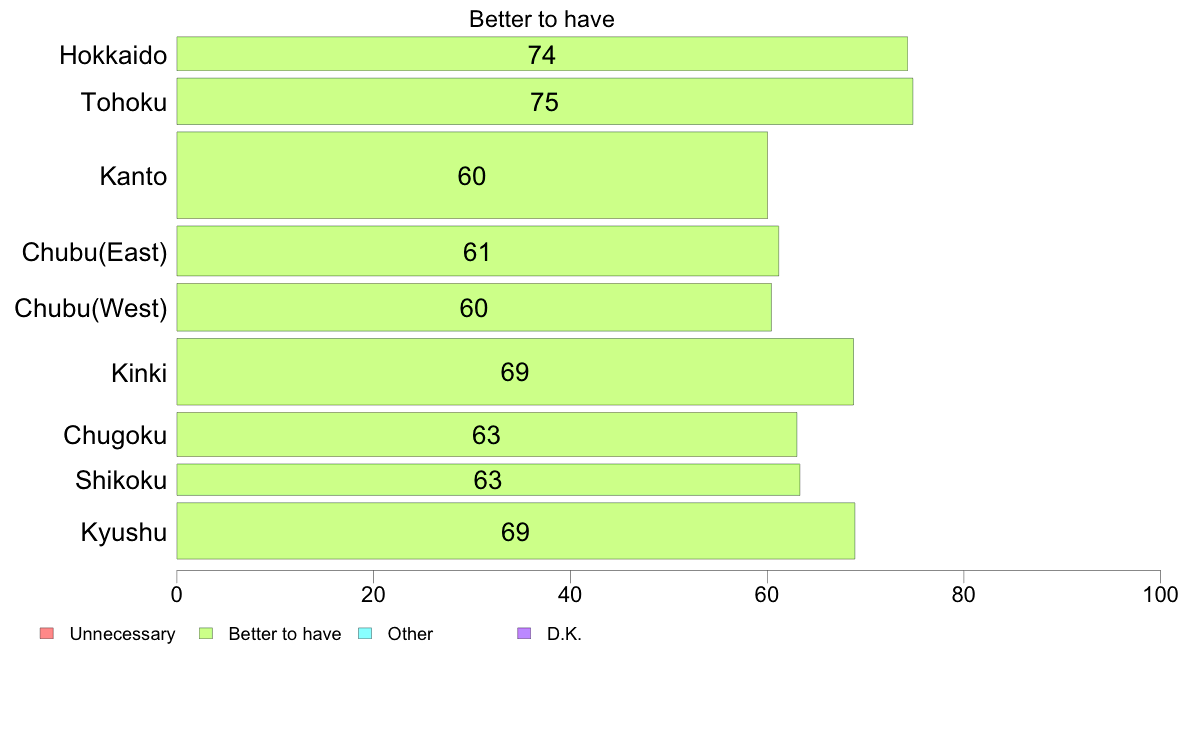Click the Kanto bar with value 60
1188x736 pixels.
click(472, 175)
